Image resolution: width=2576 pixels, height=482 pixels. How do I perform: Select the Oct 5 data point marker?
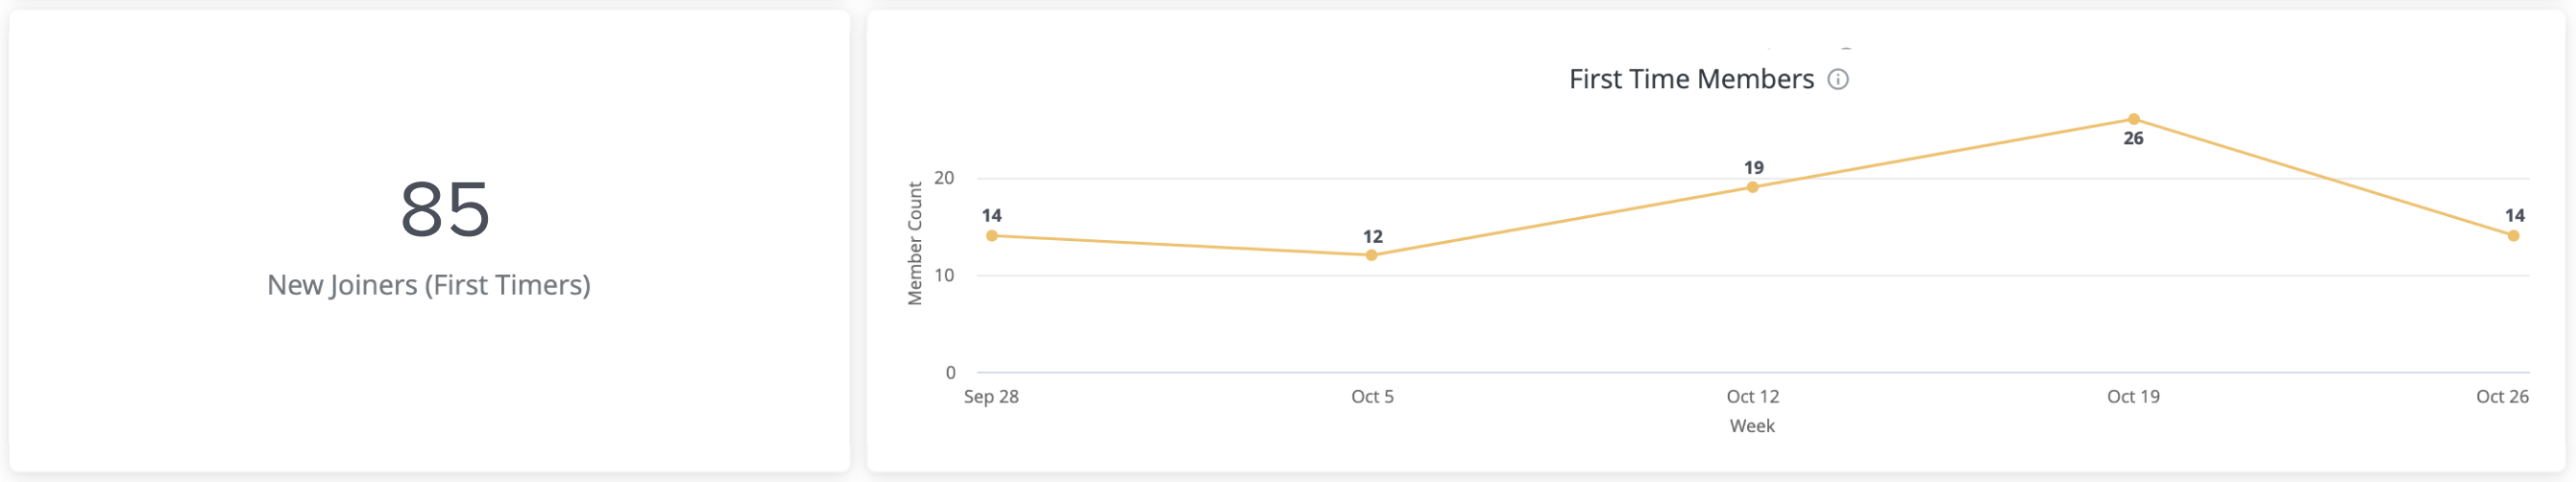1372,255
